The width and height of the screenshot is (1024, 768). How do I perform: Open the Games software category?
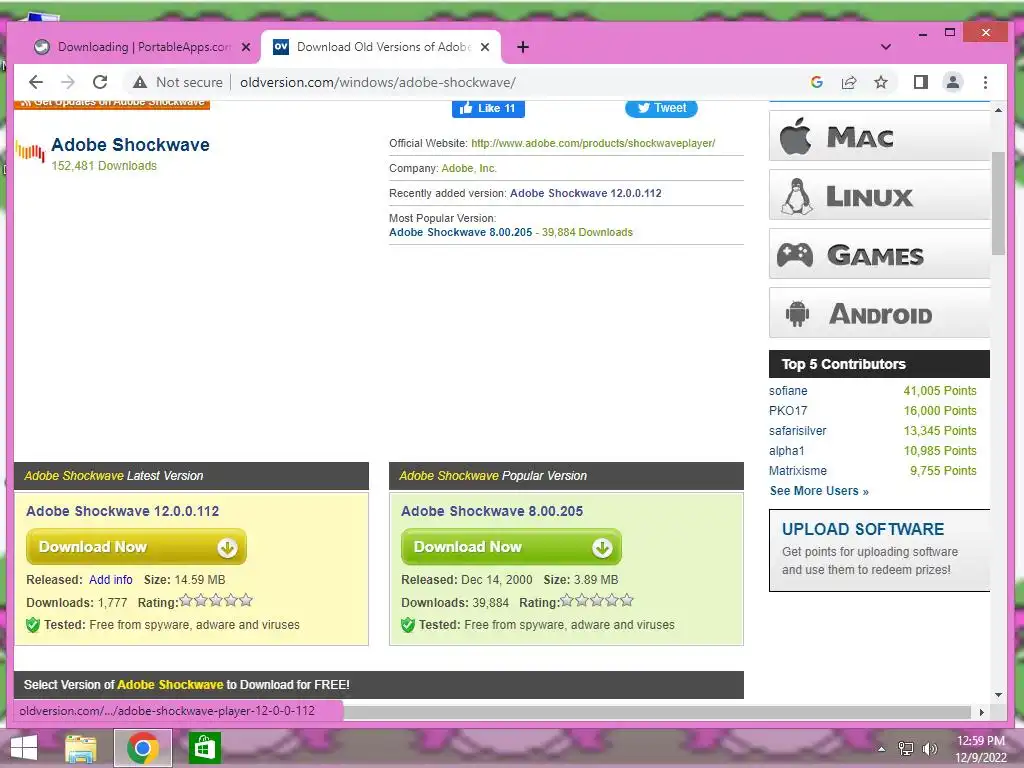tap(879, 254)
